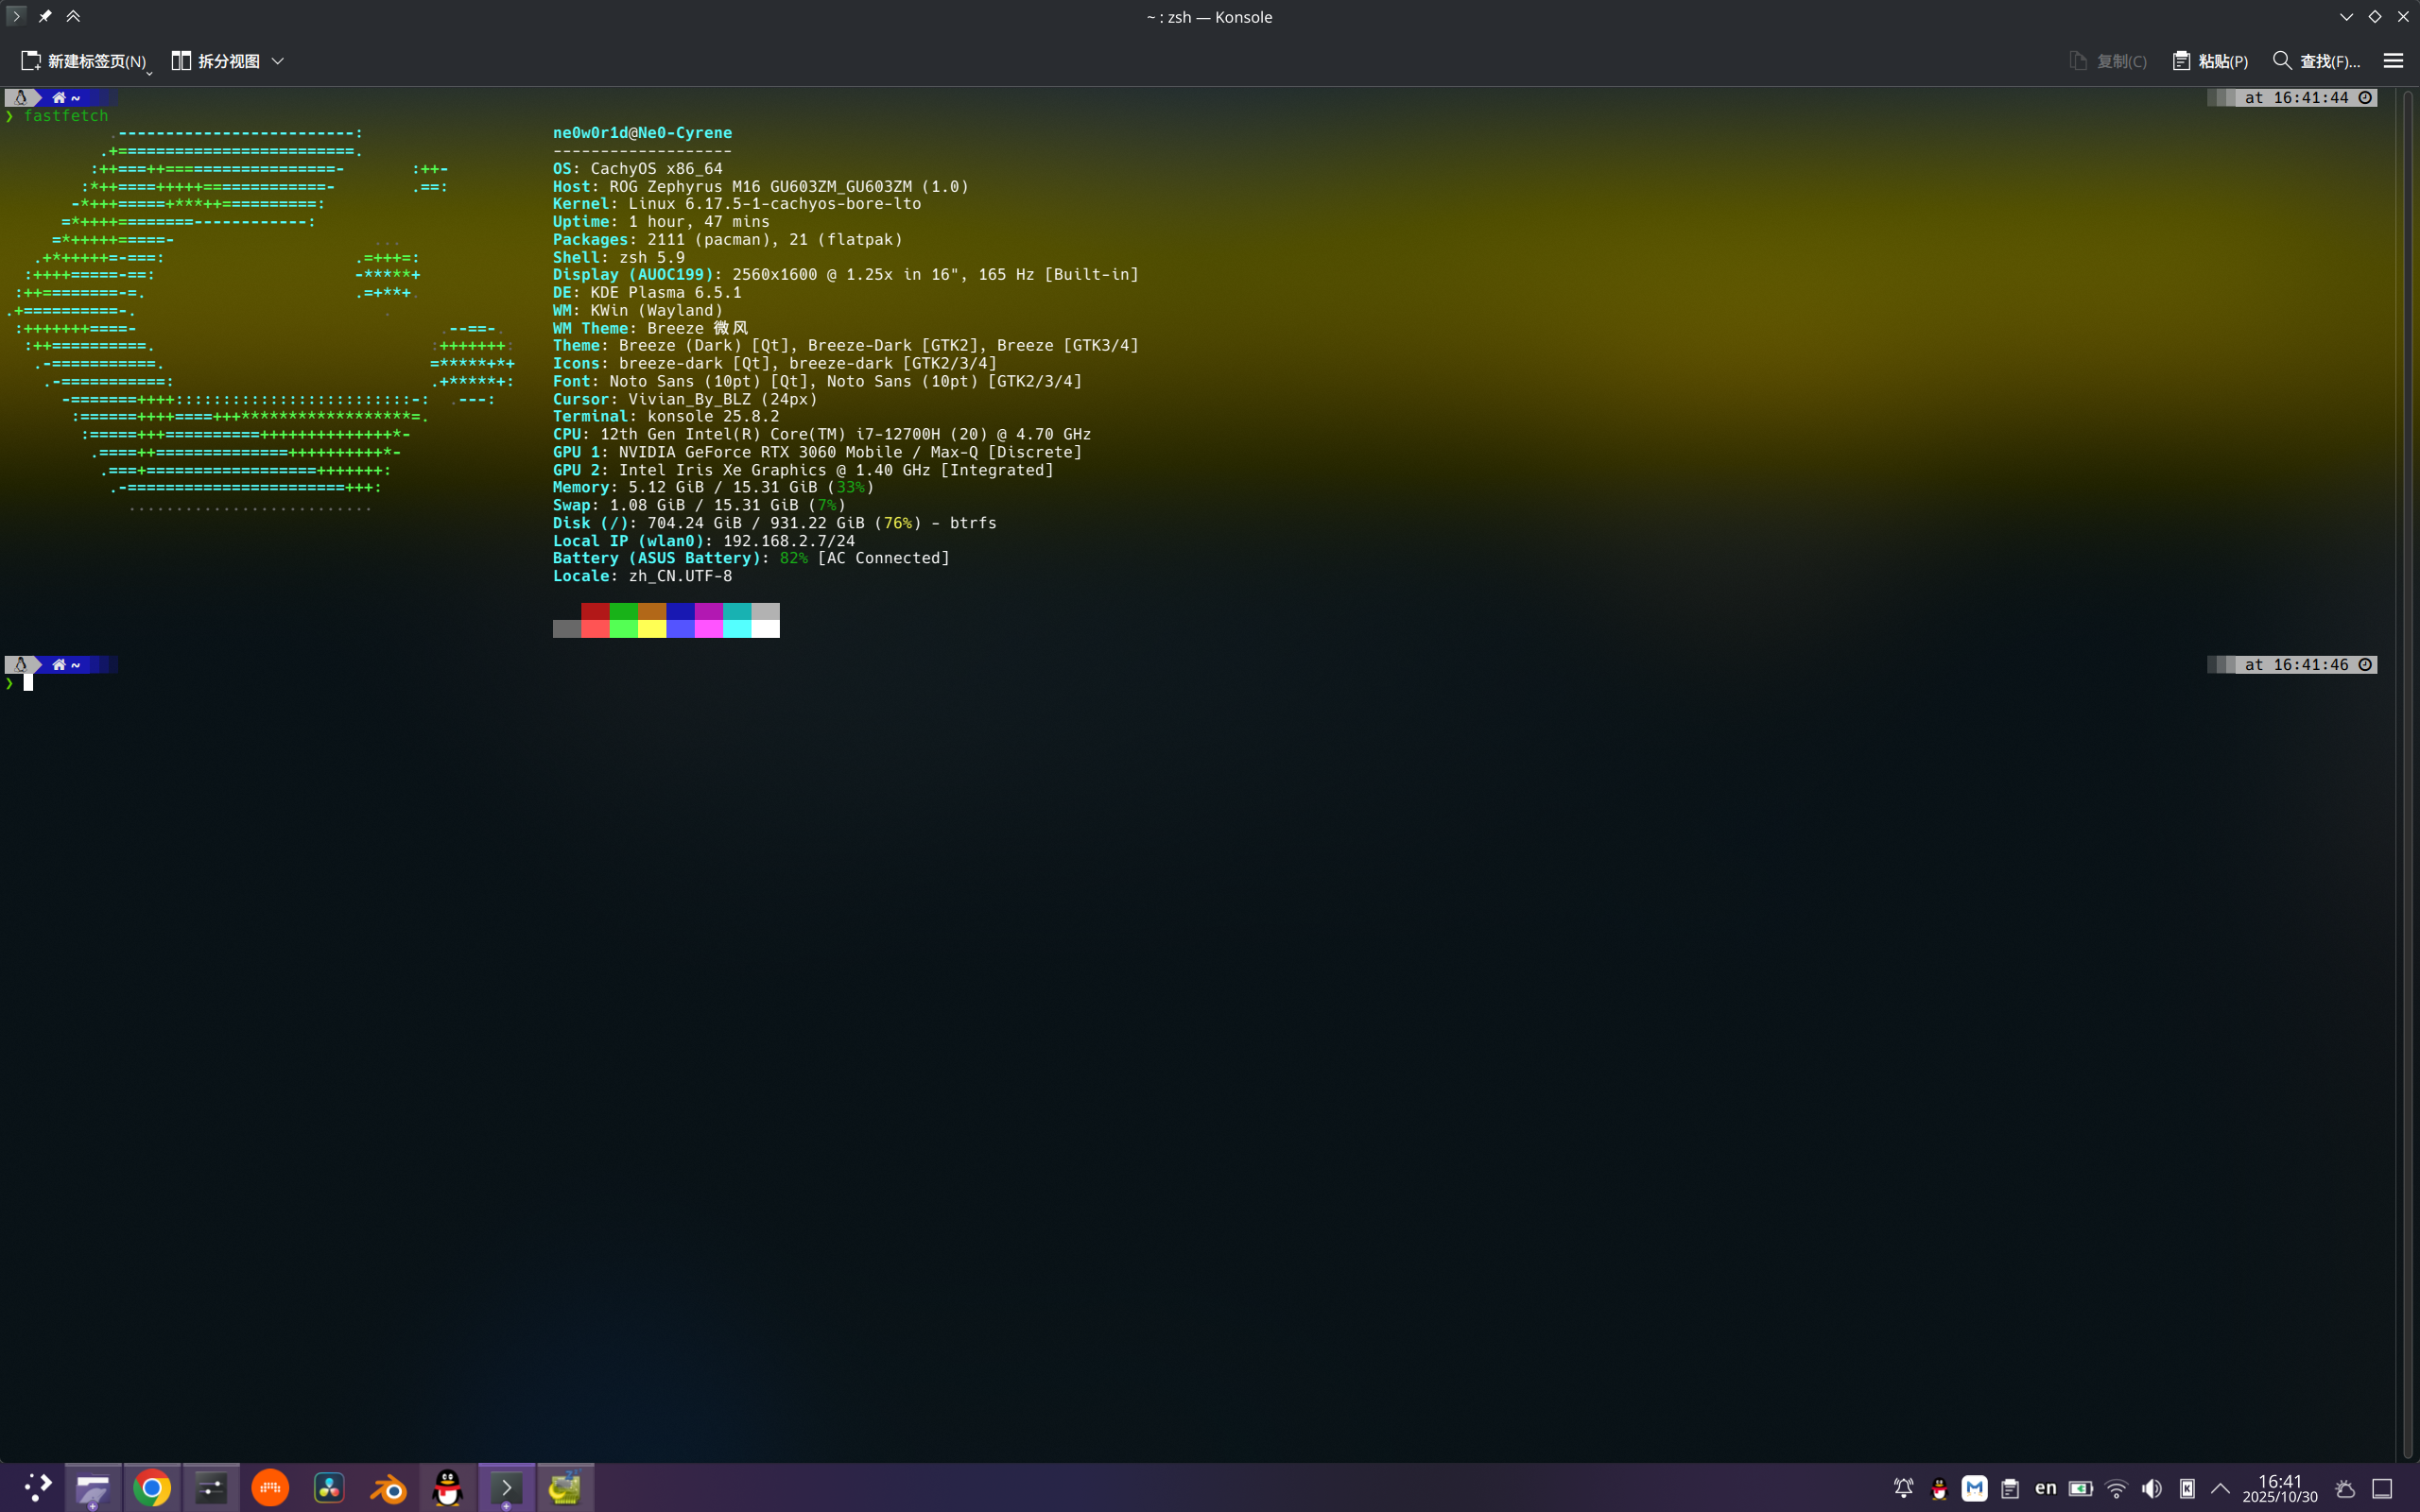The image size is (2420, 1512).
Task: Open the volume control tray icon
Action: click(x=2152, y=1488)
